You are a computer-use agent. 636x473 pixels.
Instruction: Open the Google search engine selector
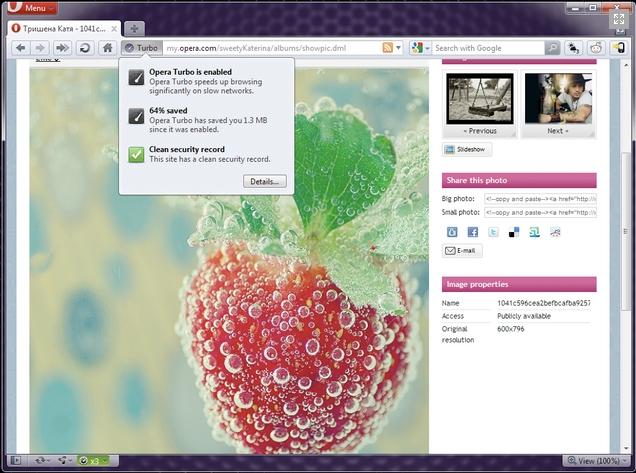(x=420, y=48)
